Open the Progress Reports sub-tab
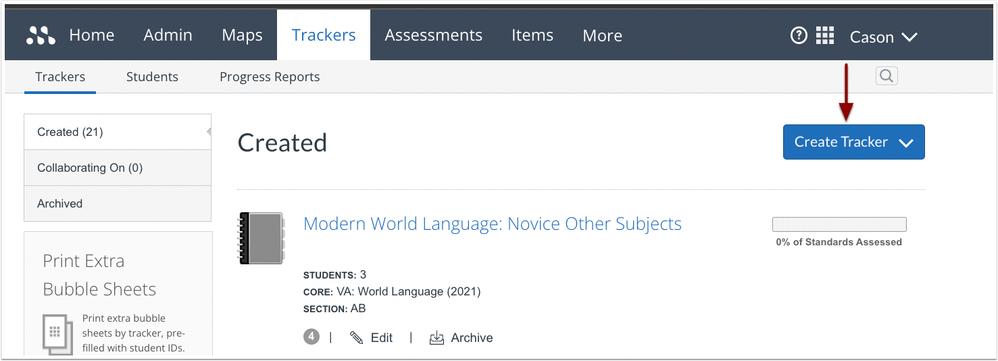 [270, 77]
